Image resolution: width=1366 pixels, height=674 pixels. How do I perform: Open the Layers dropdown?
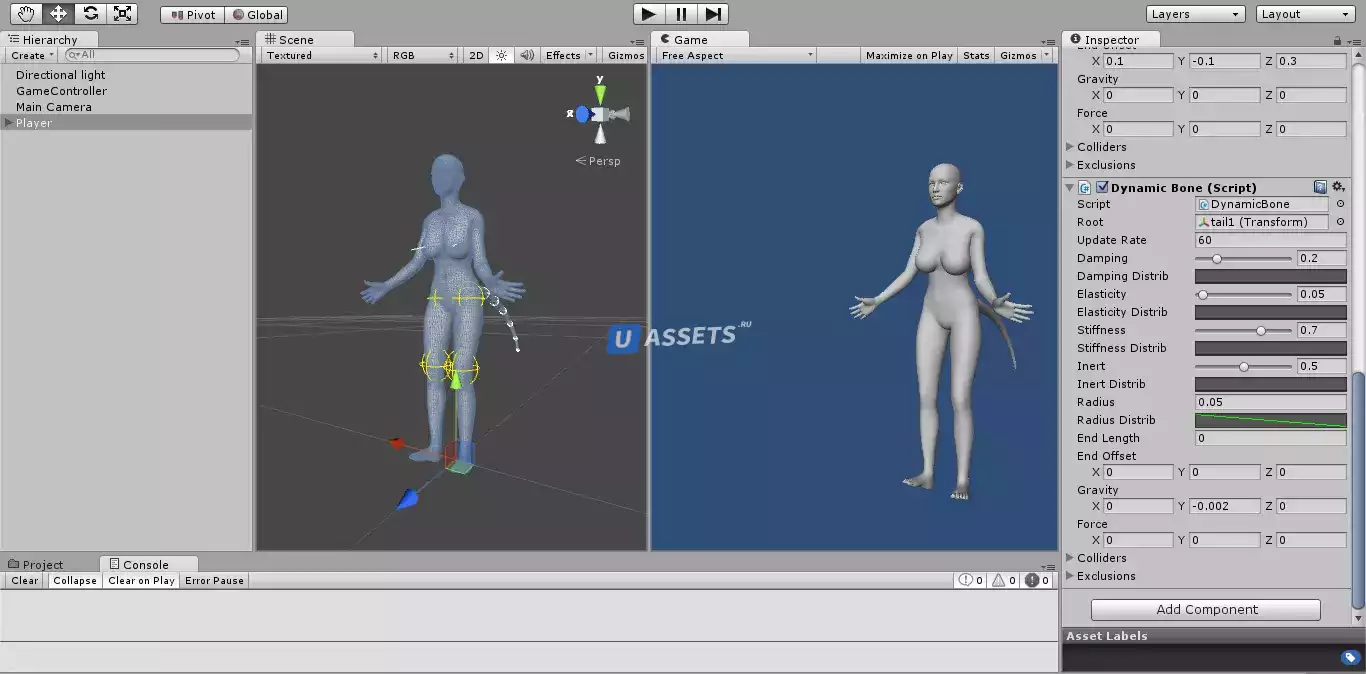point(1195,14)
